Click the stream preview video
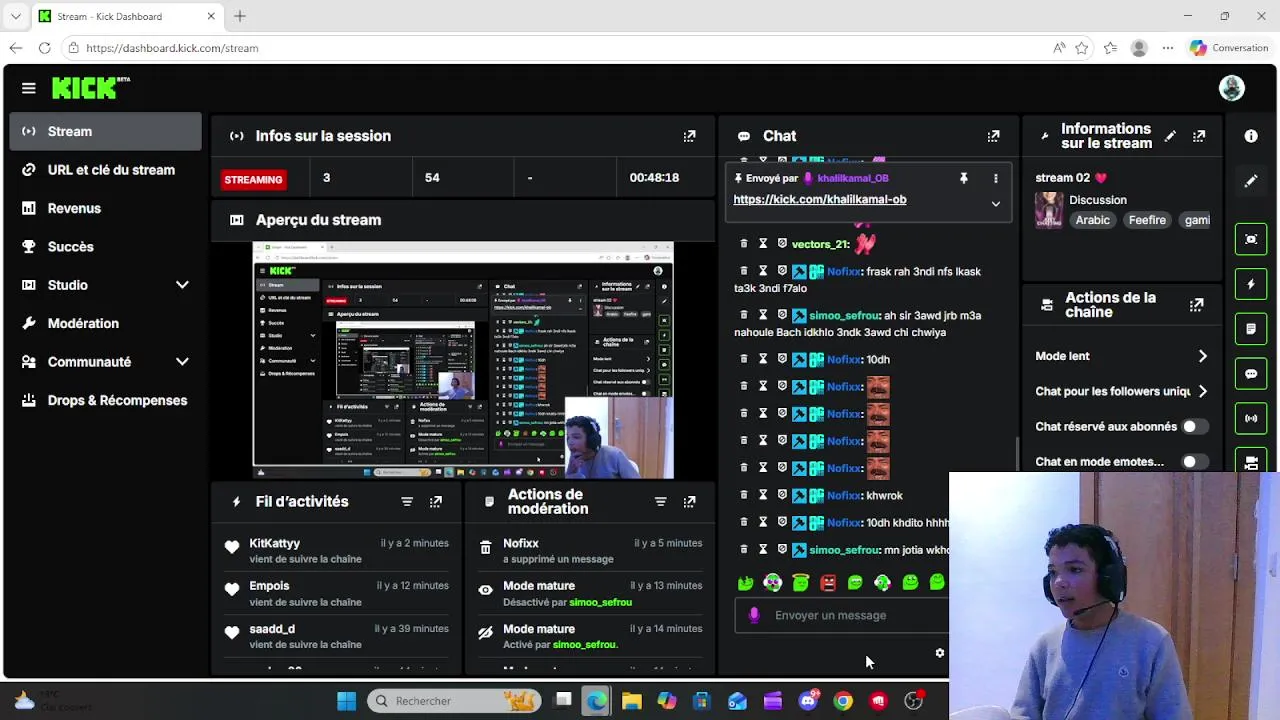Viewport: 1280px width, 720px height. pyautogui.click(x=463, y=361)
